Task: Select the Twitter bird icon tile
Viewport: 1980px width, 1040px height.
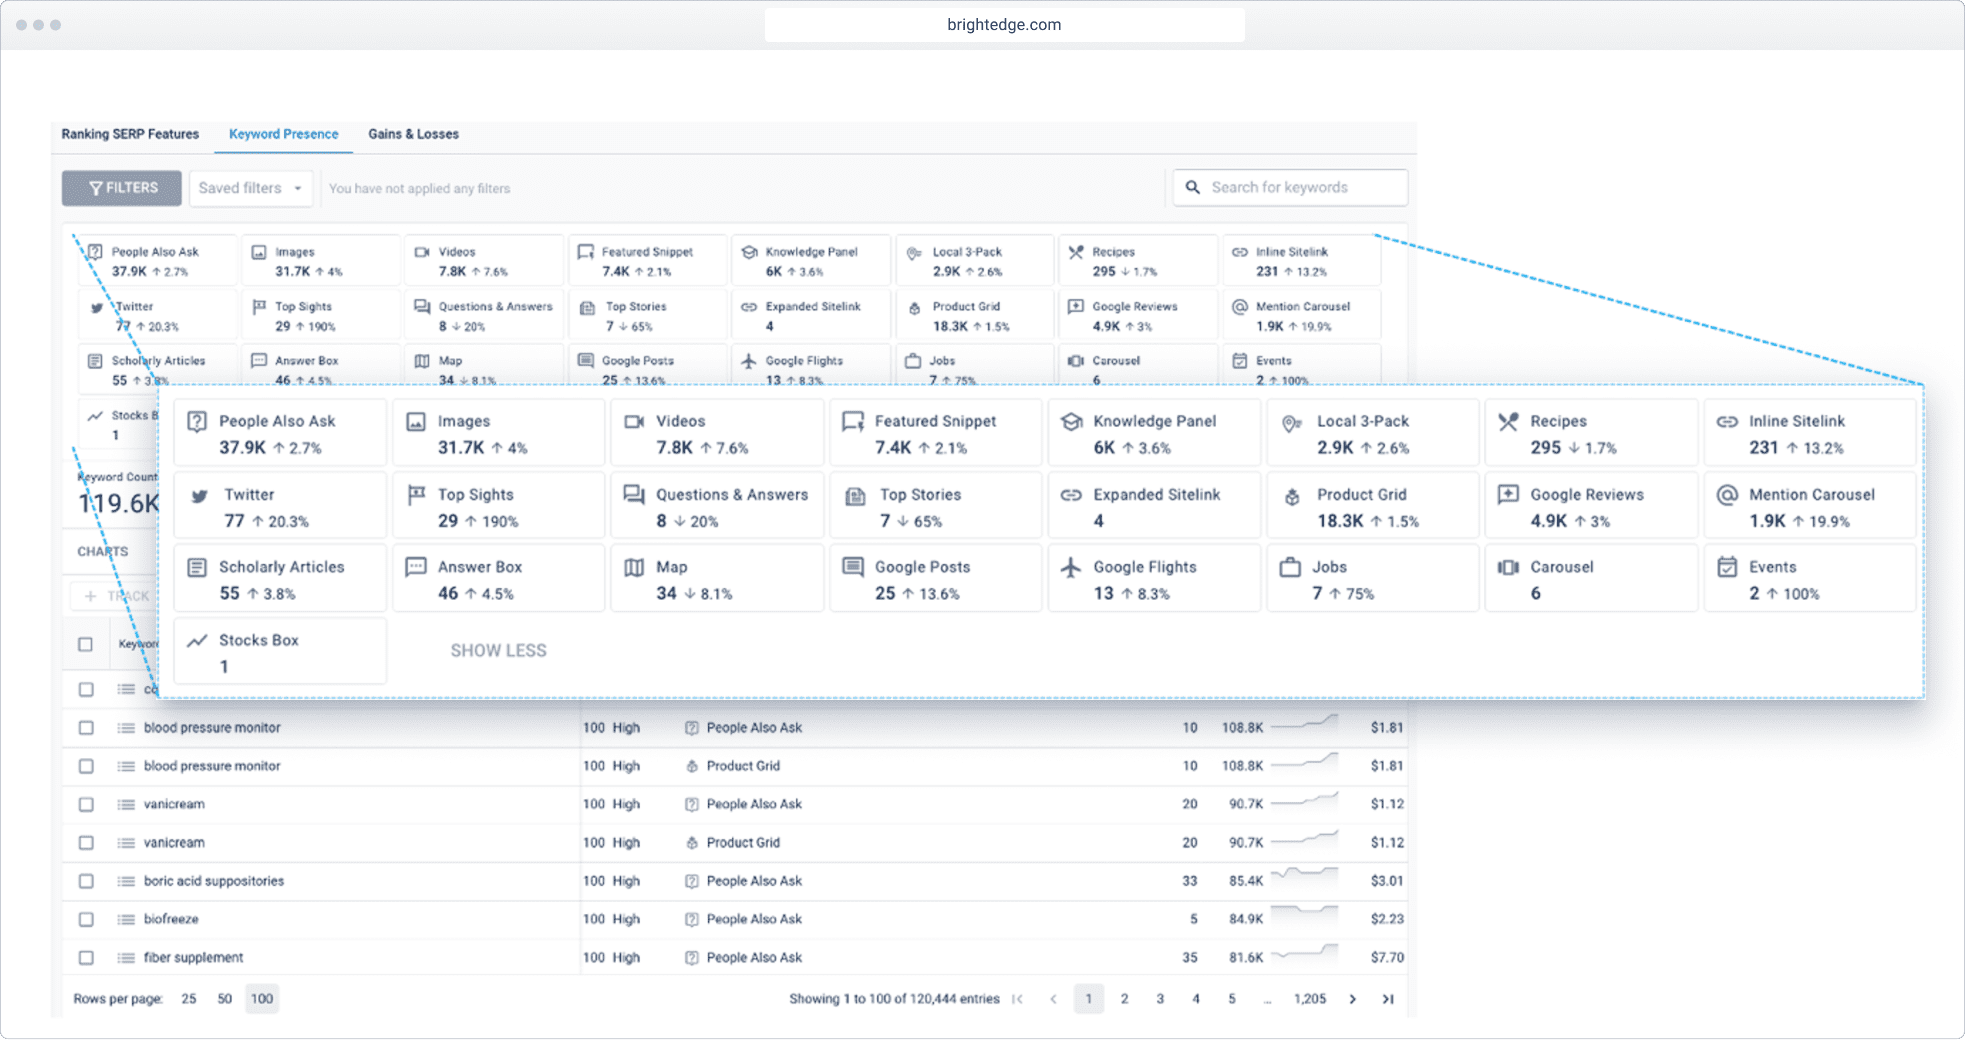Action: point(199,495)
